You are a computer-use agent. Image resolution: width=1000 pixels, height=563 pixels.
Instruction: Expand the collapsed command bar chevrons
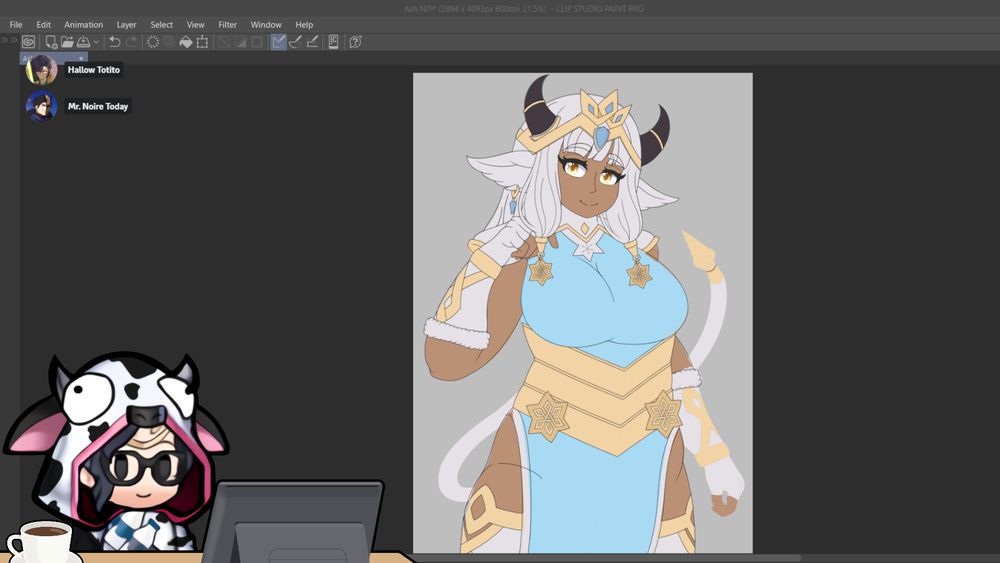click(x=9, y=40)
